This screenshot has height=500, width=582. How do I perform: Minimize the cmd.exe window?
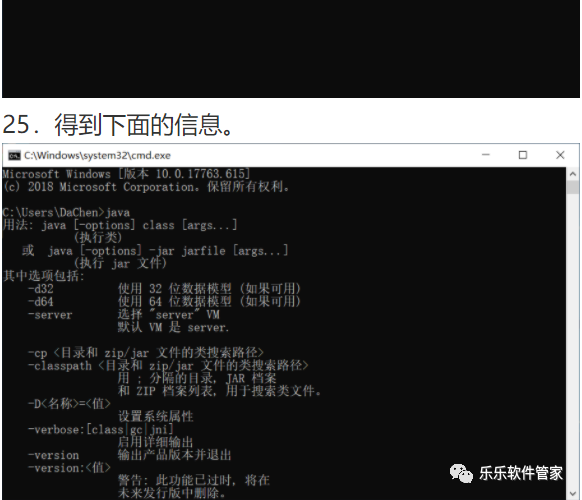486,155
